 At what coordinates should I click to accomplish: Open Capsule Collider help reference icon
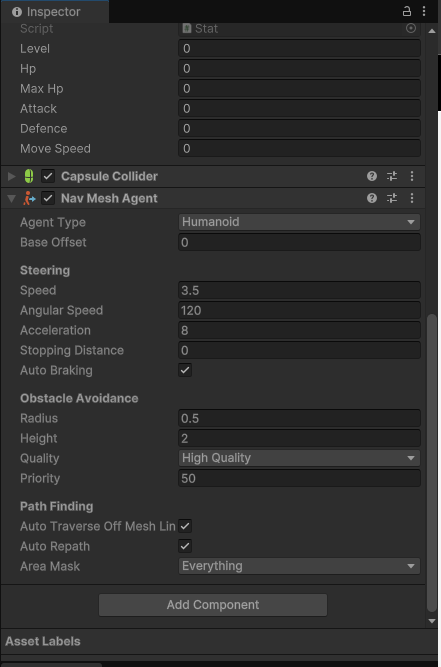[x=372, y=176]
